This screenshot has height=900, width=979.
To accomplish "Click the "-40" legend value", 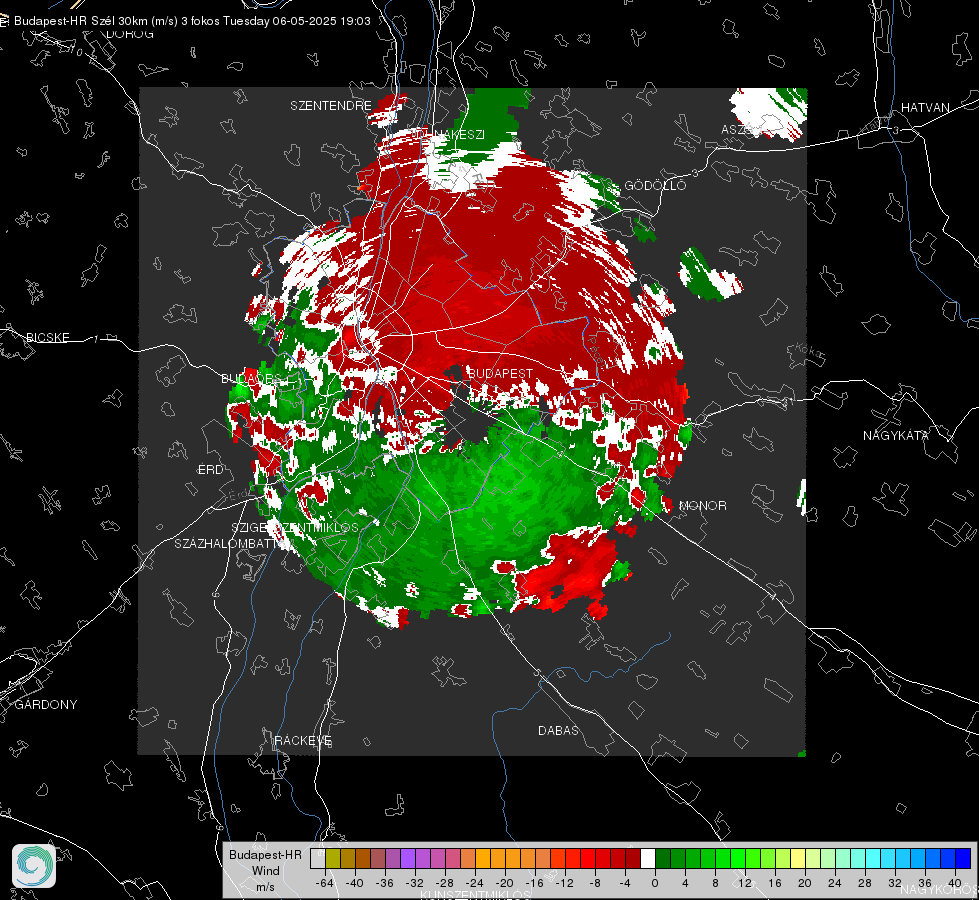I will [x=355, y=883].
